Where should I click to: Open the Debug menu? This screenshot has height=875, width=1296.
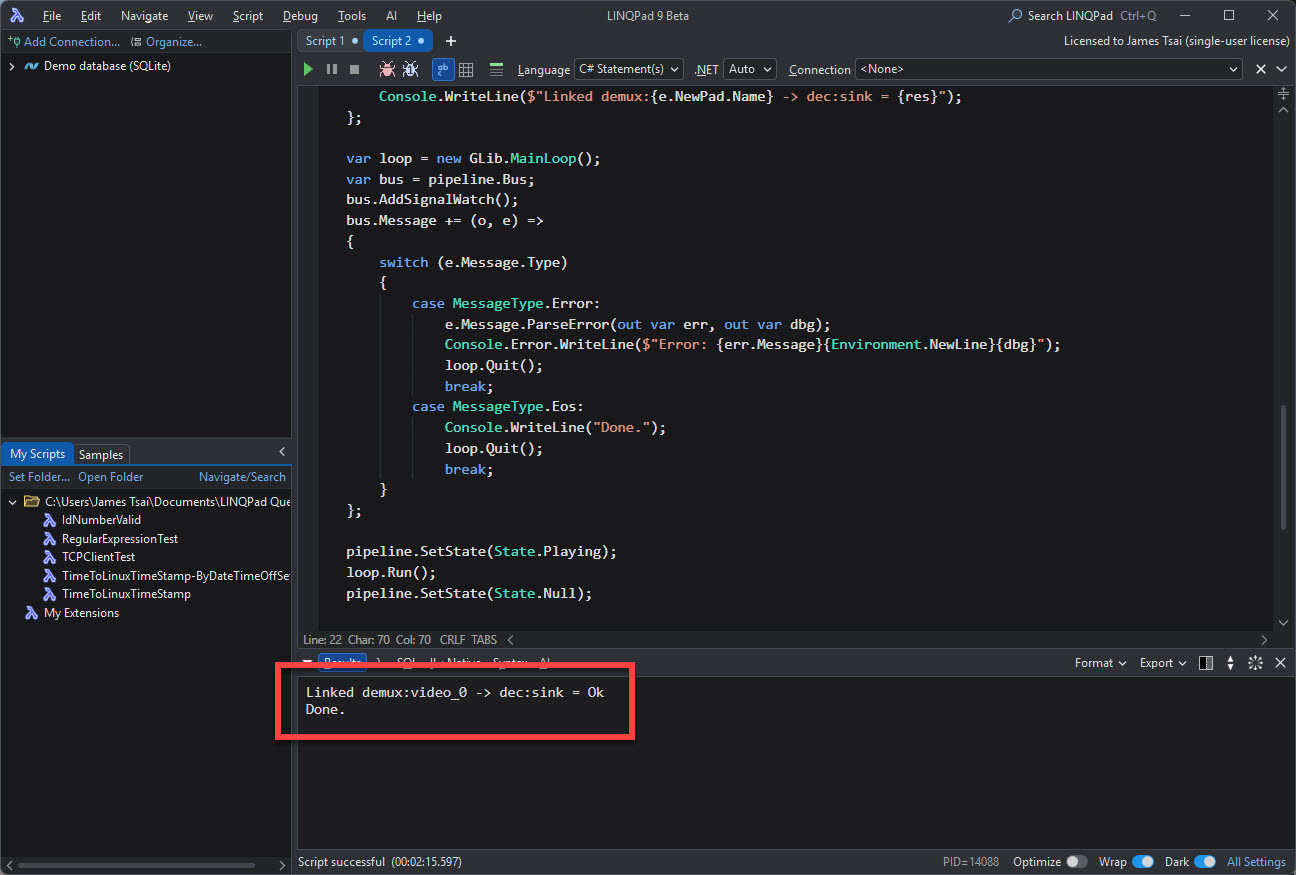click(300, 16)
